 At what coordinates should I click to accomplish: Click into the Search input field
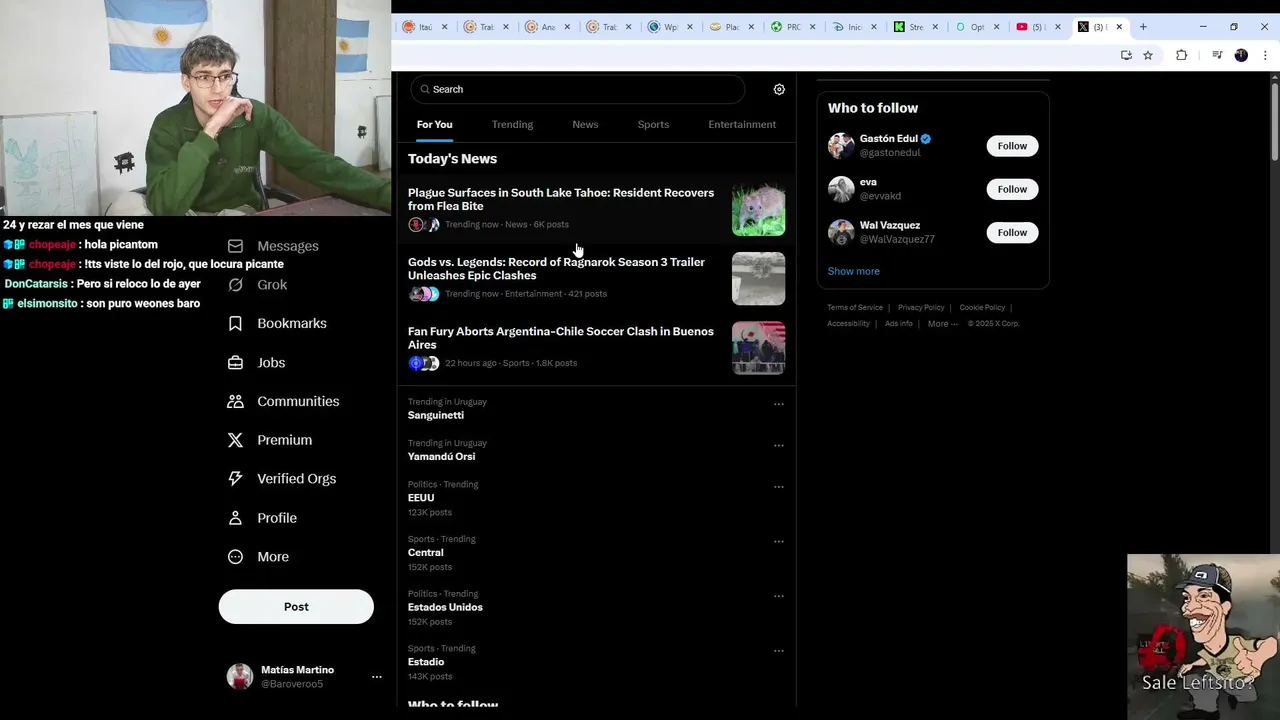(578, 89)
